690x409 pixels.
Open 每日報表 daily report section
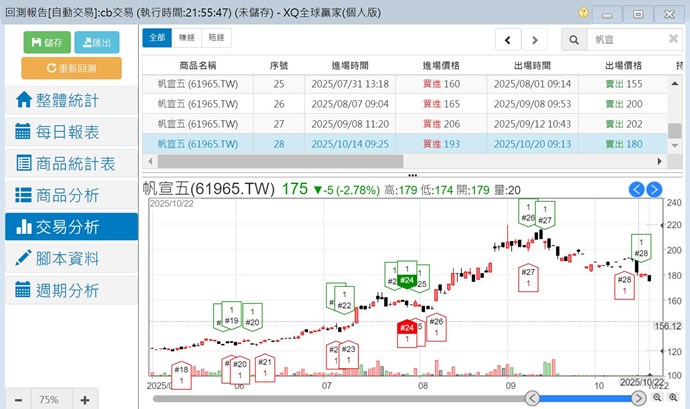pyautogui.click(x=71, y=132)
